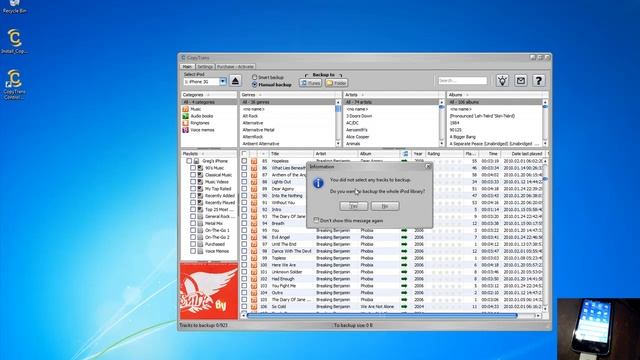The width and height of the screenshot is (640, 360).
Task: Select the Ringtones category icon
Action: tap(185, 123)
